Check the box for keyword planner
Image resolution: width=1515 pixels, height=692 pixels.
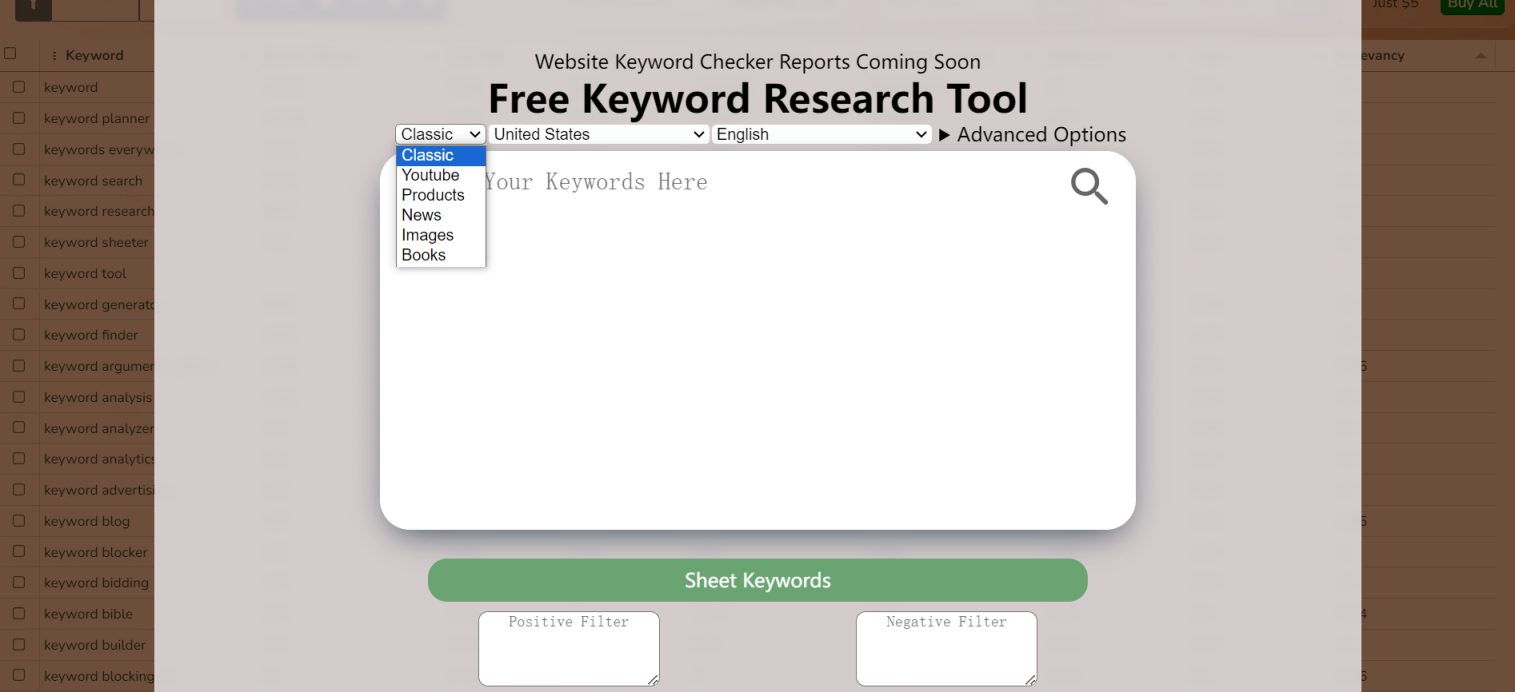[x=18, y=118]
